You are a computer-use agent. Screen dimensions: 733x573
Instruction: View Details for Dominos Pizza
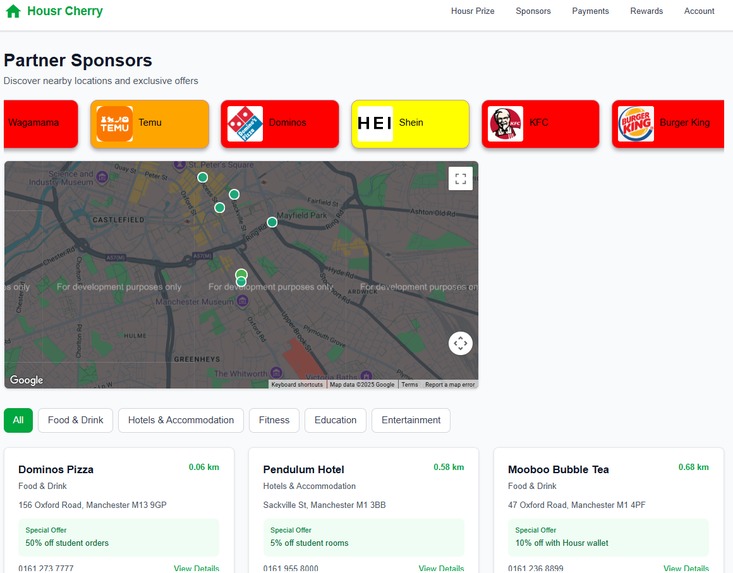point(196,568)
